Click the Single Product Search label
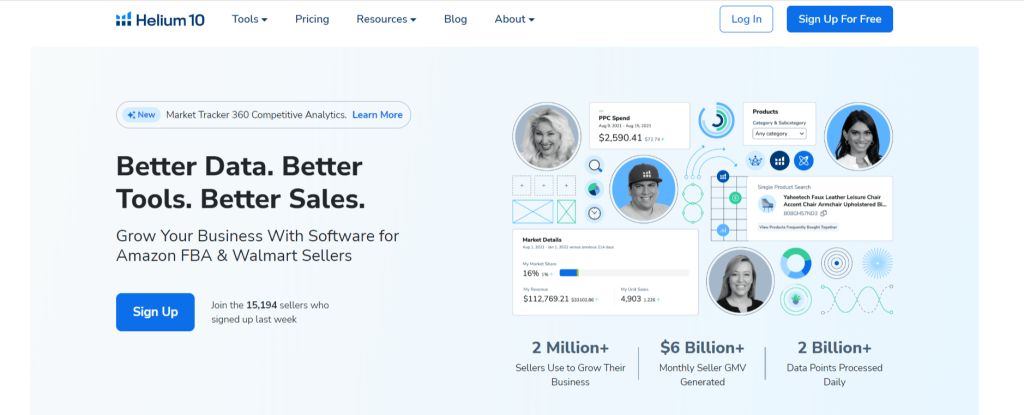Image resolution: width=1024 pixels, height=415 pixels. (x=782, y=186)
